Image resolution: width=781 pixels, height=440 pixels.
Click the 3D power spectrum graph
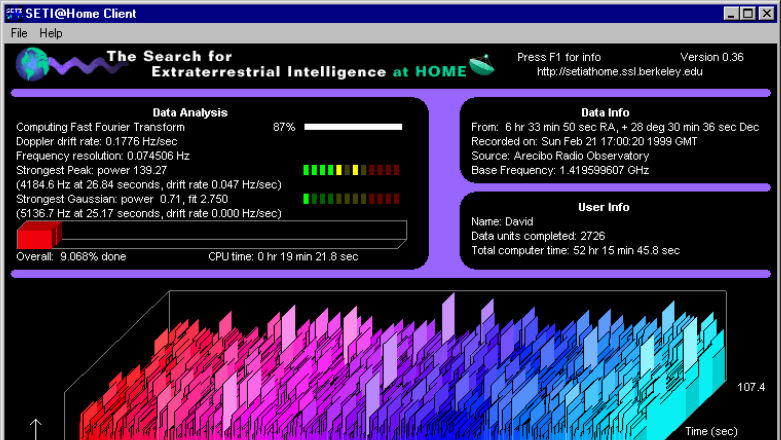pos(395,365)
